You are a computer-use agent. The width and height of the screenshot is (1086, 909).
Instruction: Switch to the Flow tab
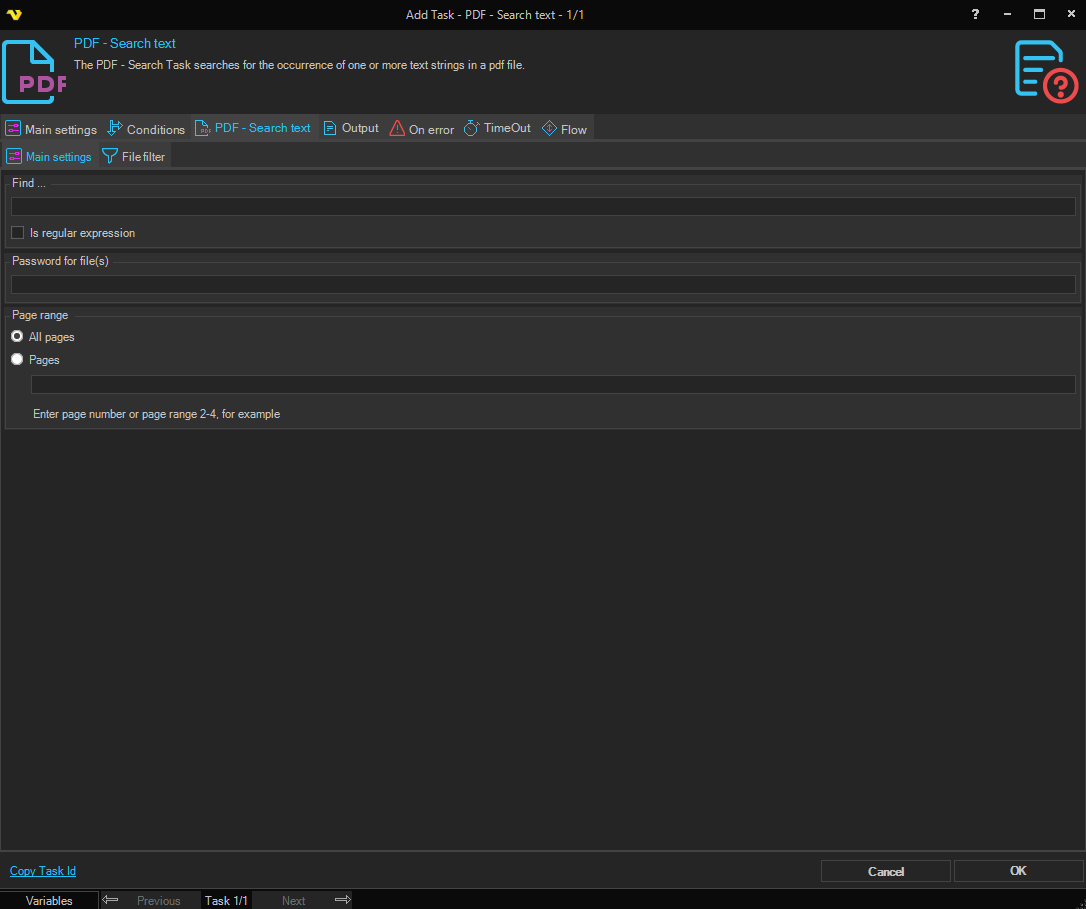564,129
